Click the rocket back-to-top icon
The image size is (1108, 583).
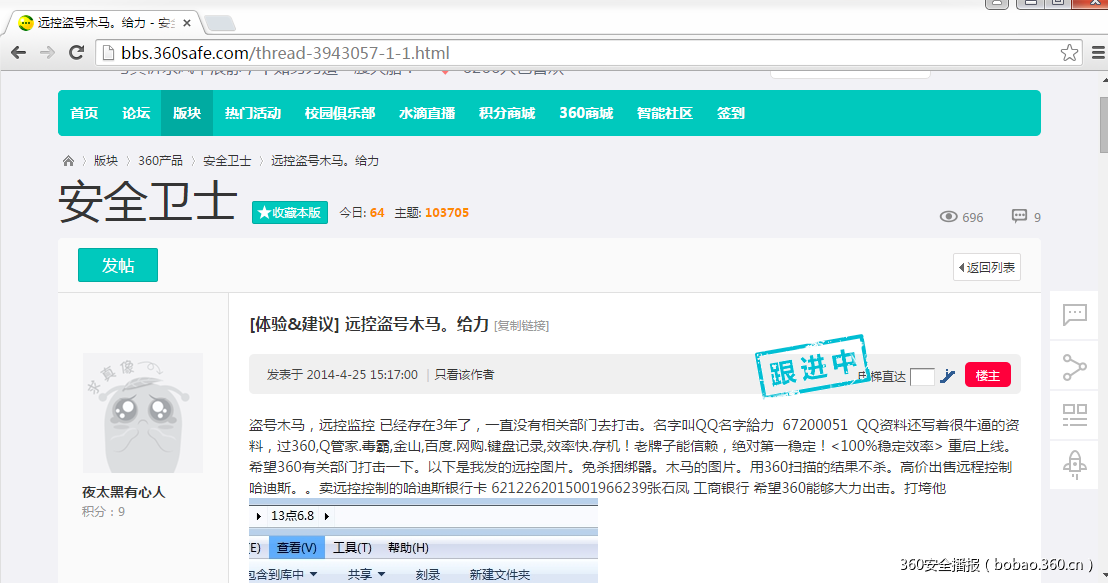point(1074,464)
